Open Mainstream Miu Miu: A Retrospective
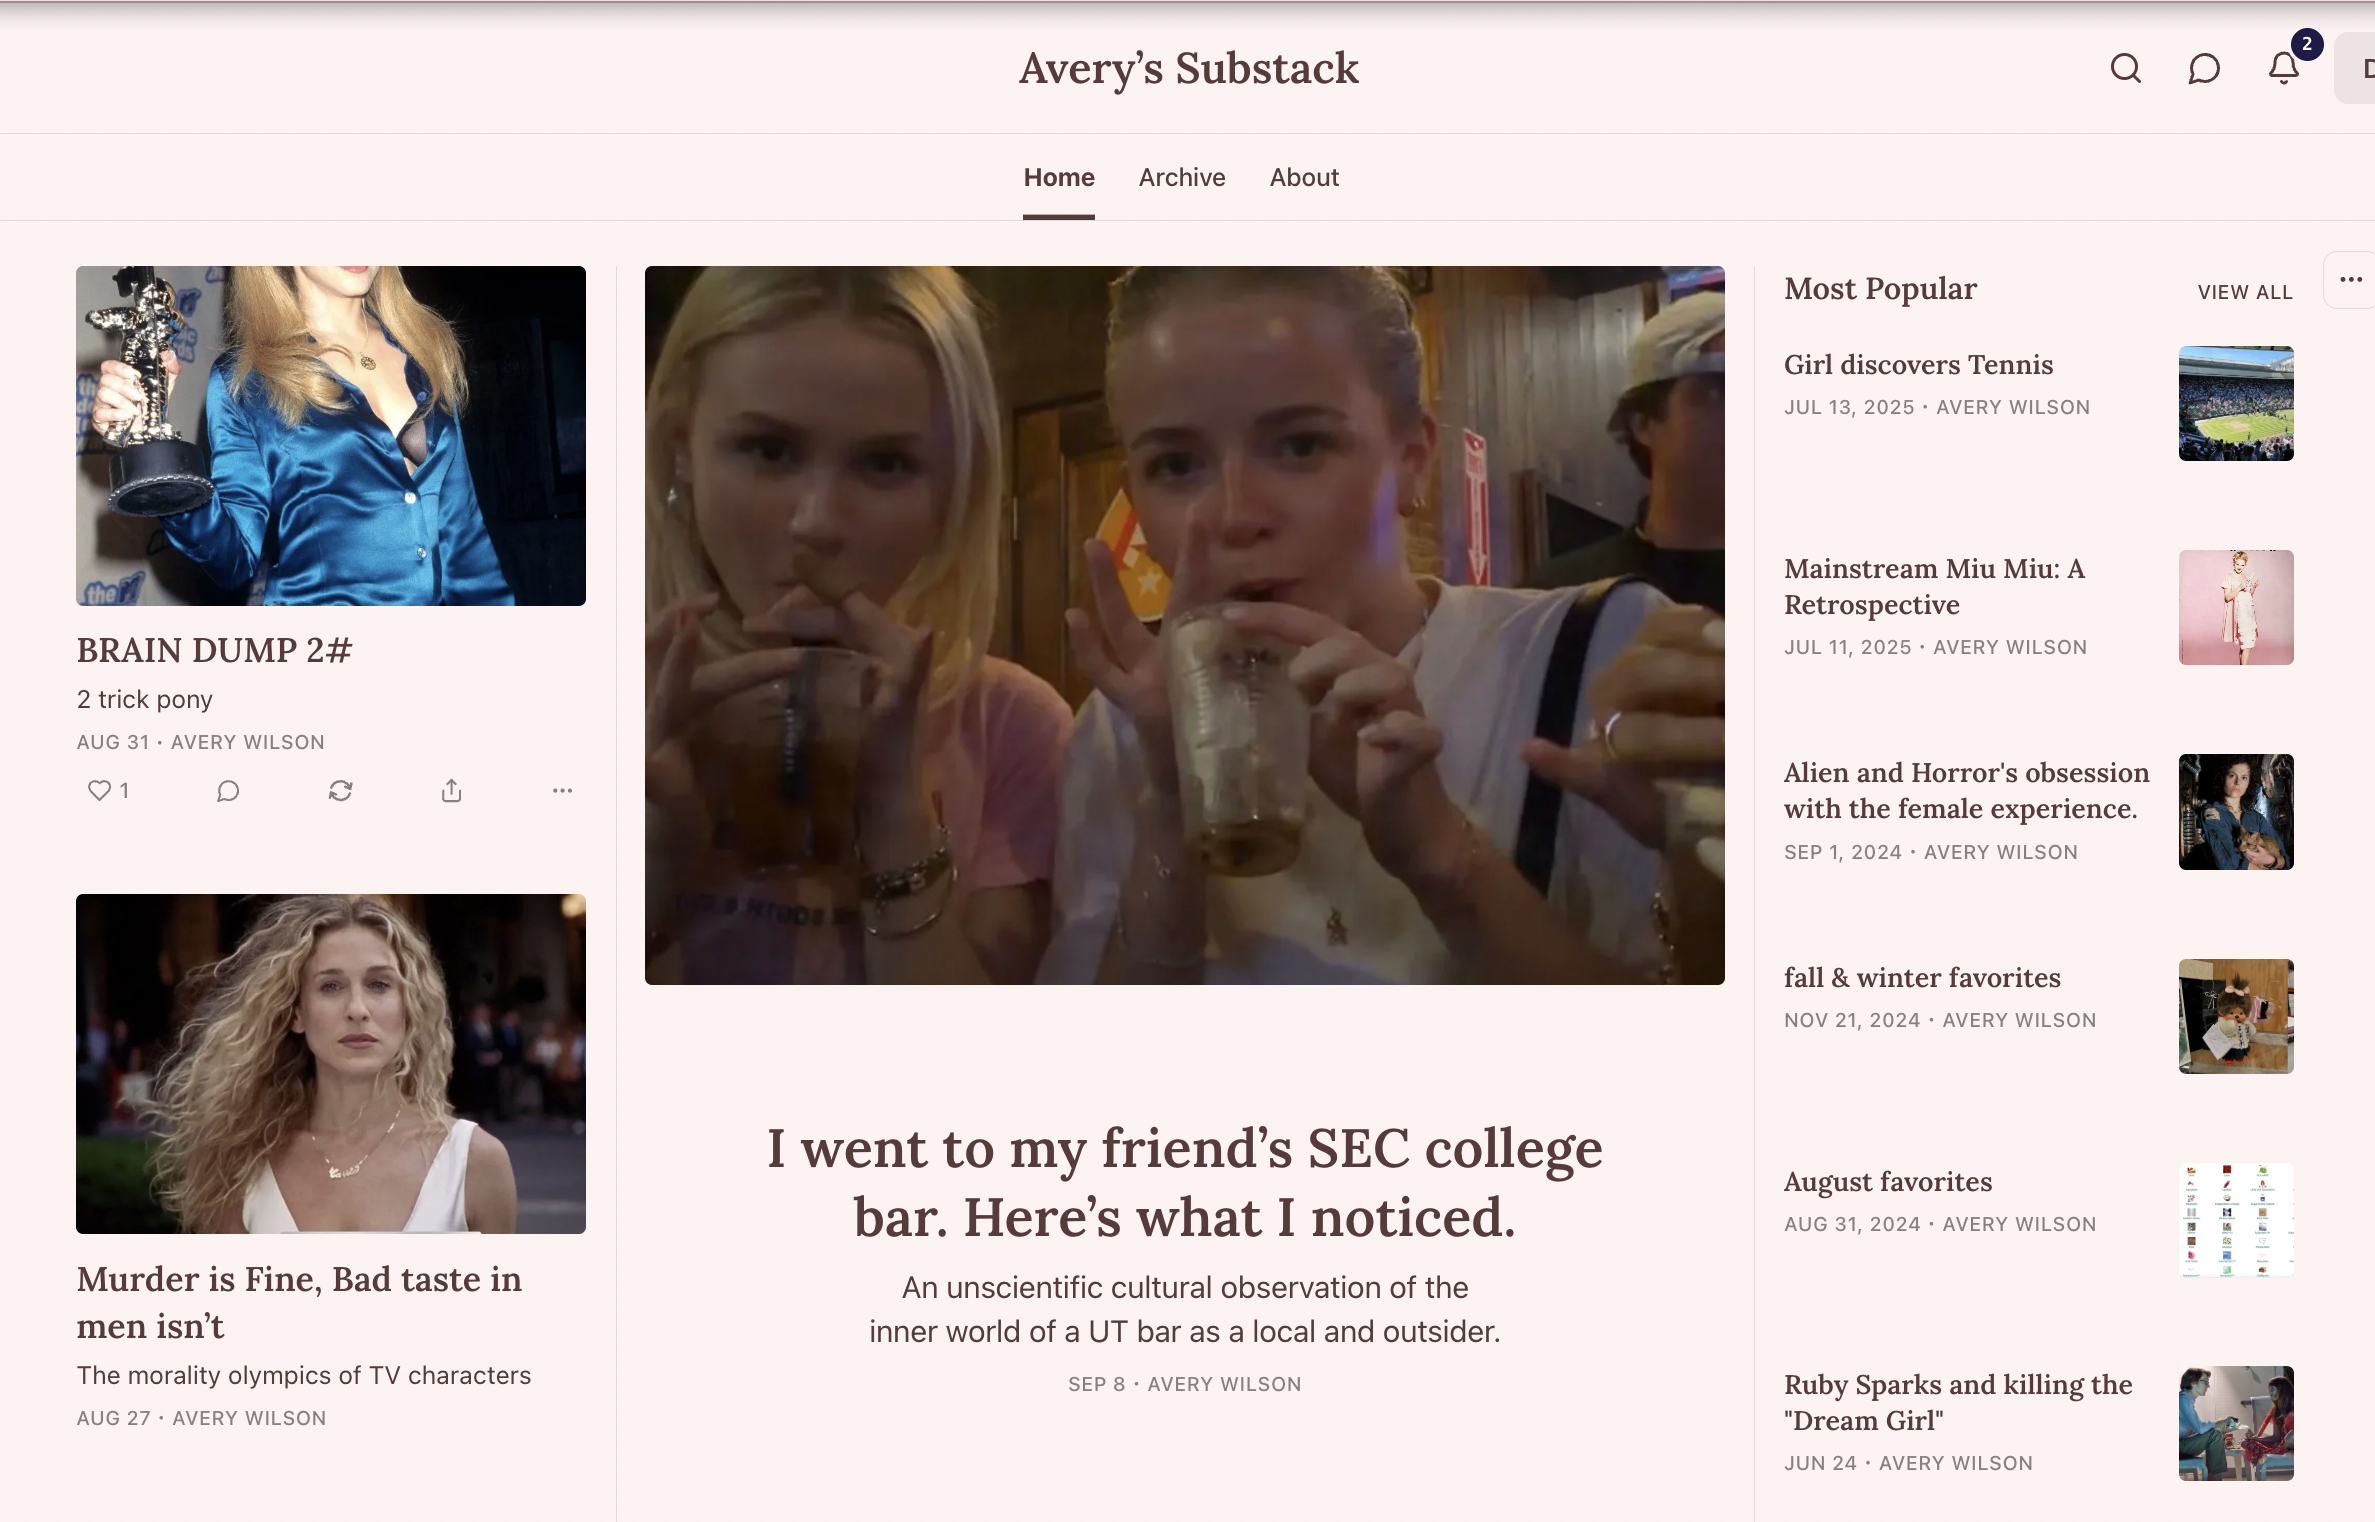This screenshot has height=1522, width=2375. [1934, 587]
